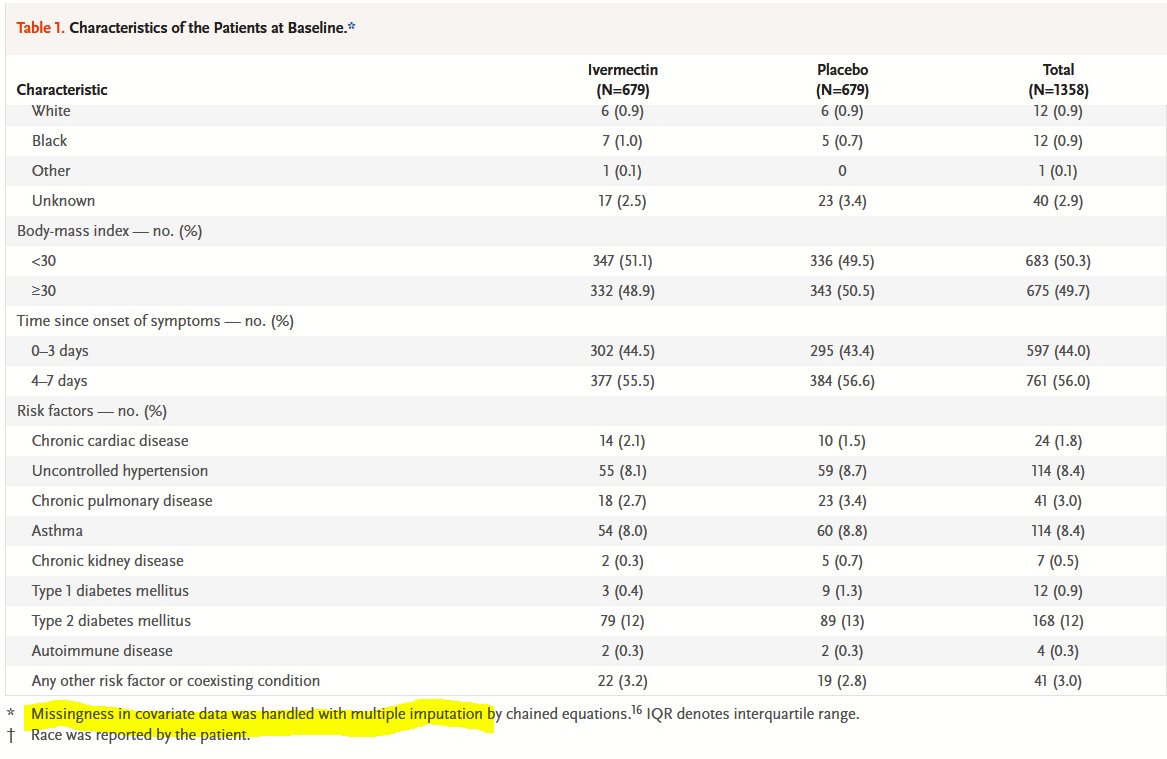Click 'Race was reported by the patient' footnote

(x=141, y=735)
